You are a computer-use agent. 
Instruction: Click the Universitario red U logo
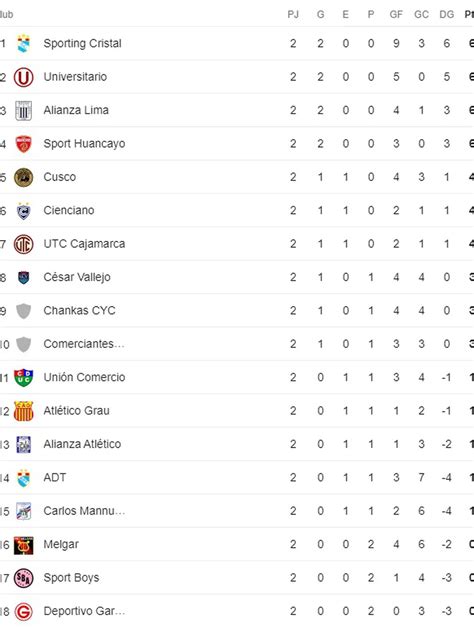(23, 77)
